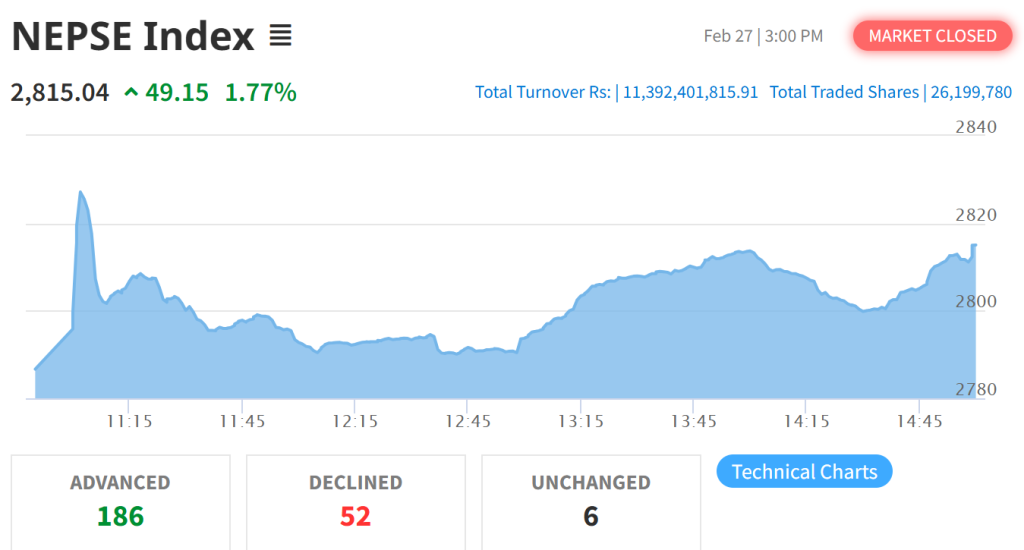The image size is (1024, 550).
Task: Select the Total Traded Shares figure
Action: coord(971,92)
